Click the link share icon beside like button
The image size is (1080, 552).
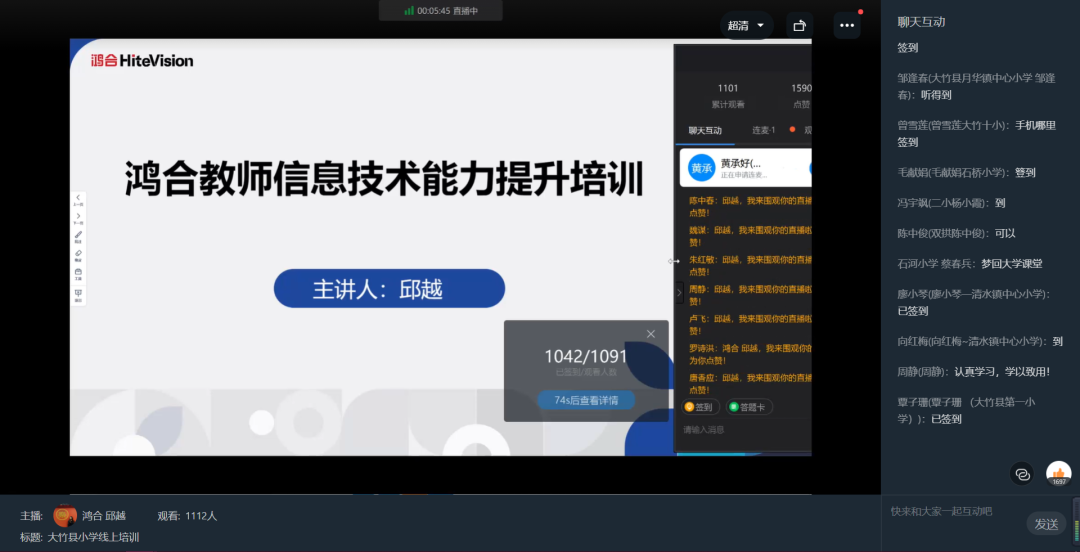click(1022, 474)
